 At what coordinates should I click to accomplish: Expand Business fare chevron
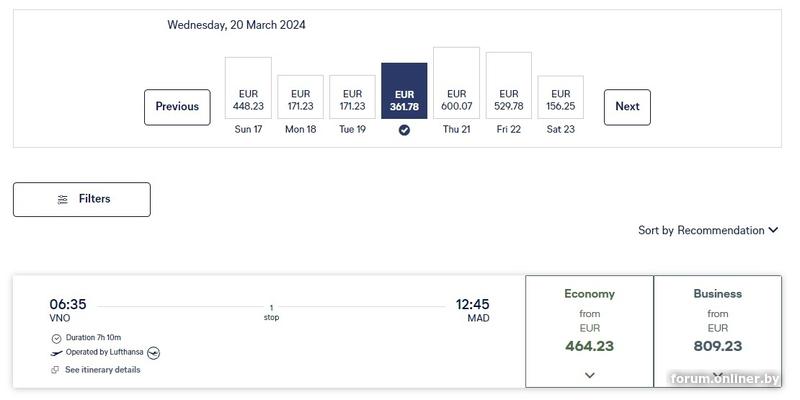[718, 375]
